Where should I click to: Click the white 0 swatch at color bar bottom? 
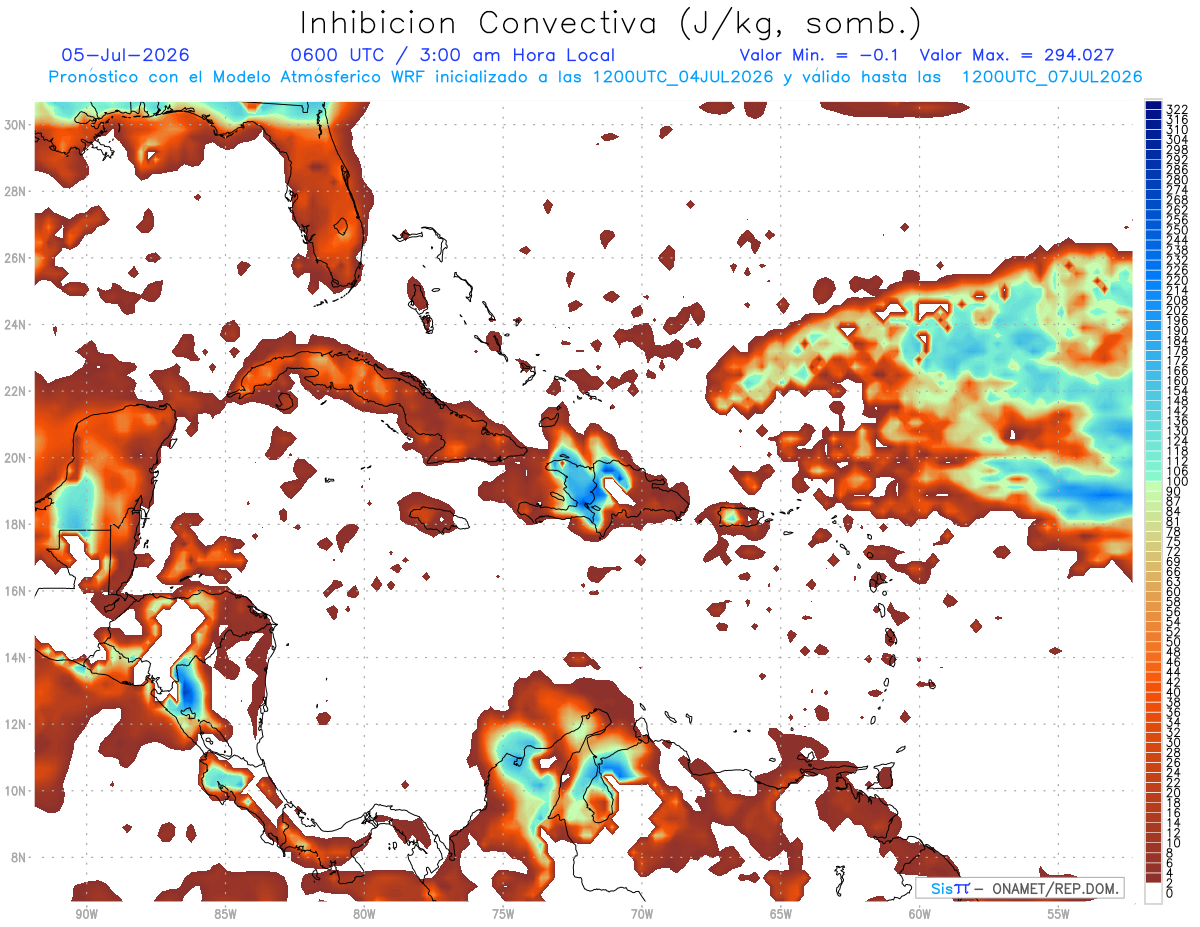pyautogui.click(x=1153, y=894)
